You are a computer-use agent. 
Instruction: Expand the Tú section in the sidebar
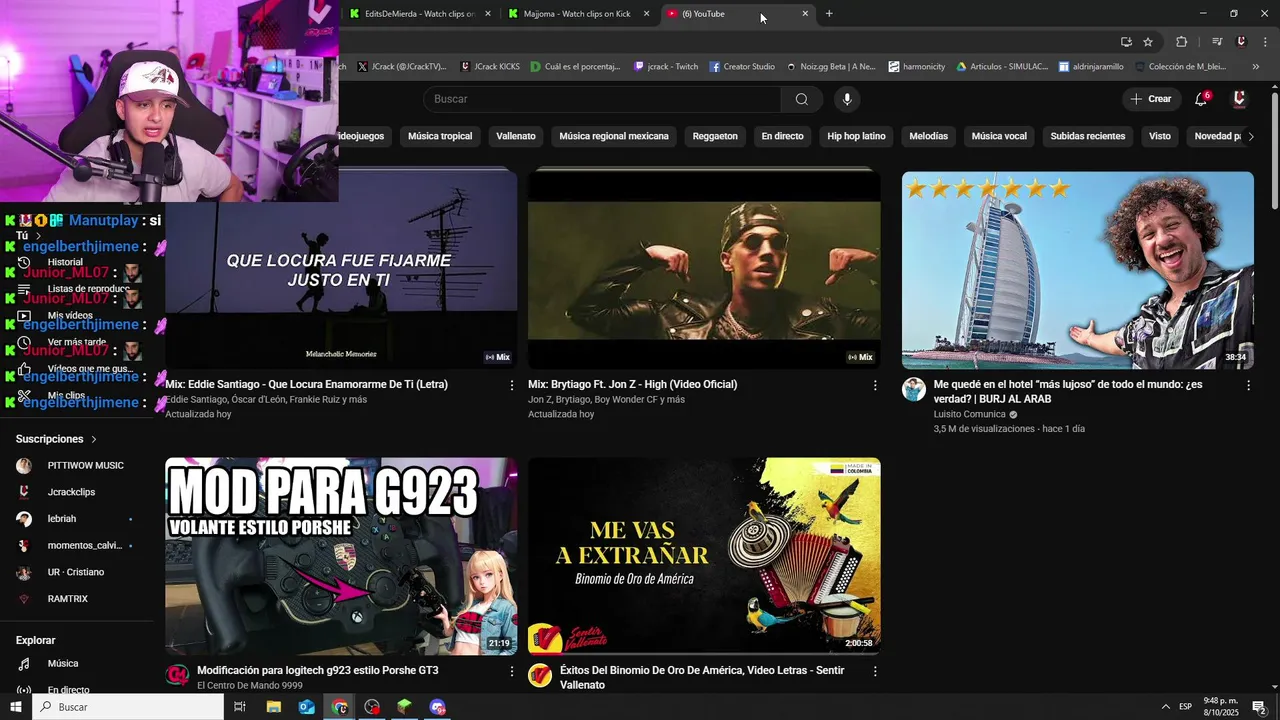(x=38, y=236)
